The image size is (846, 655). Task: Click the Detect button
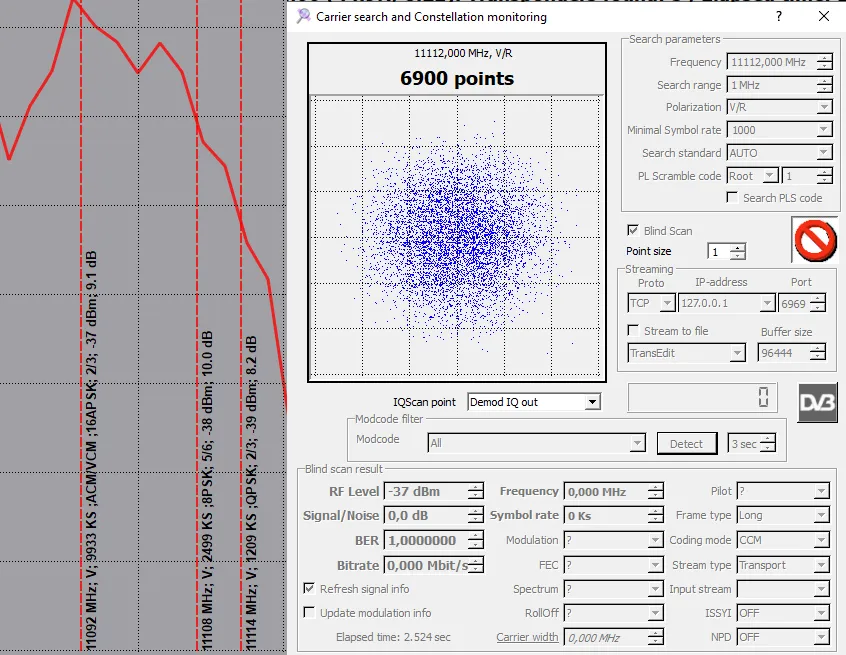pyautogui.click(x=686, y=444)
